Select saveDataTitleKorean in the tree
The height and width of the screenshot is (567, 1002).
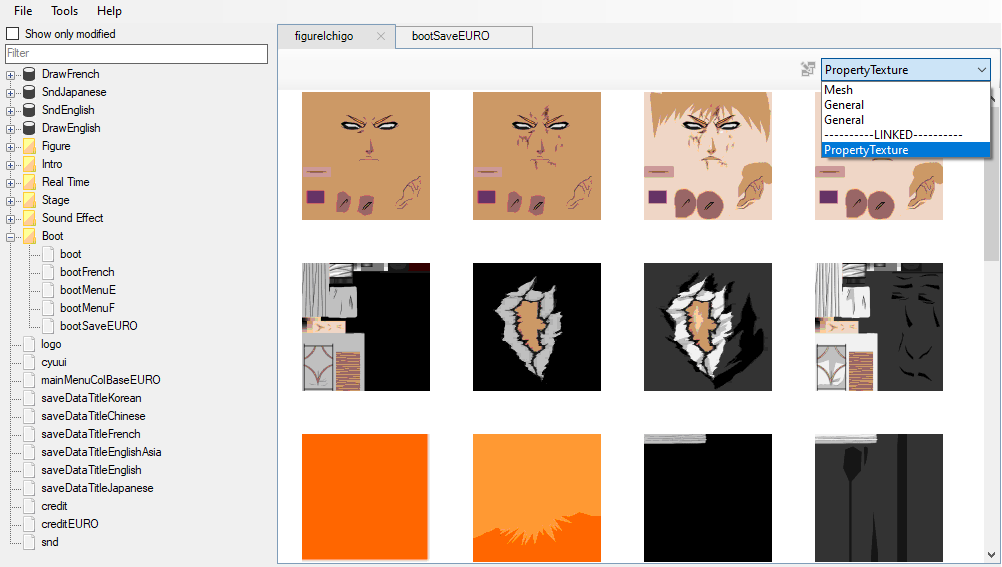pos(91,398)
